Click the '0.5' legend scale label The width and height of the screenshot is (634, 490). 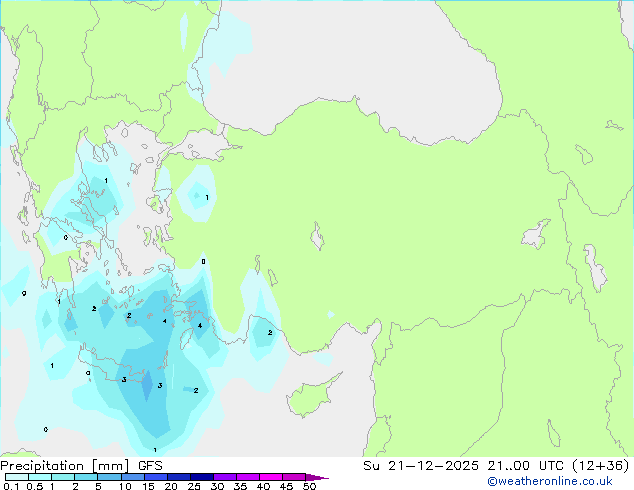(34, 486)
